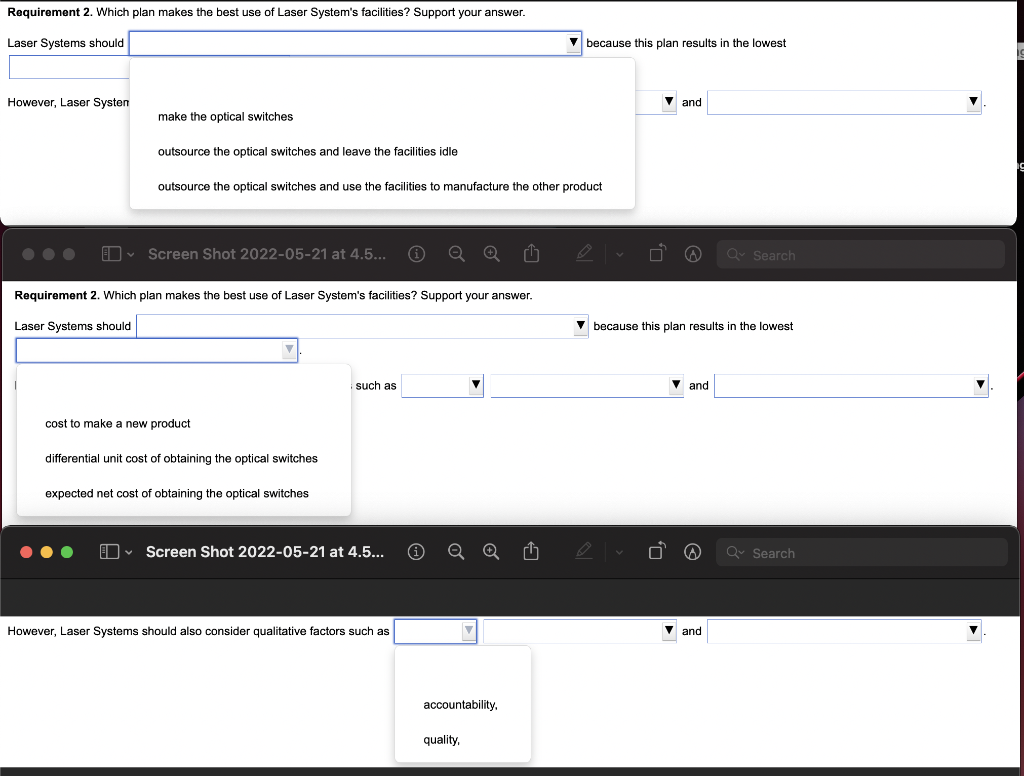
Task: Close the active Preview window with red button
Action: (x=26, y=552)
